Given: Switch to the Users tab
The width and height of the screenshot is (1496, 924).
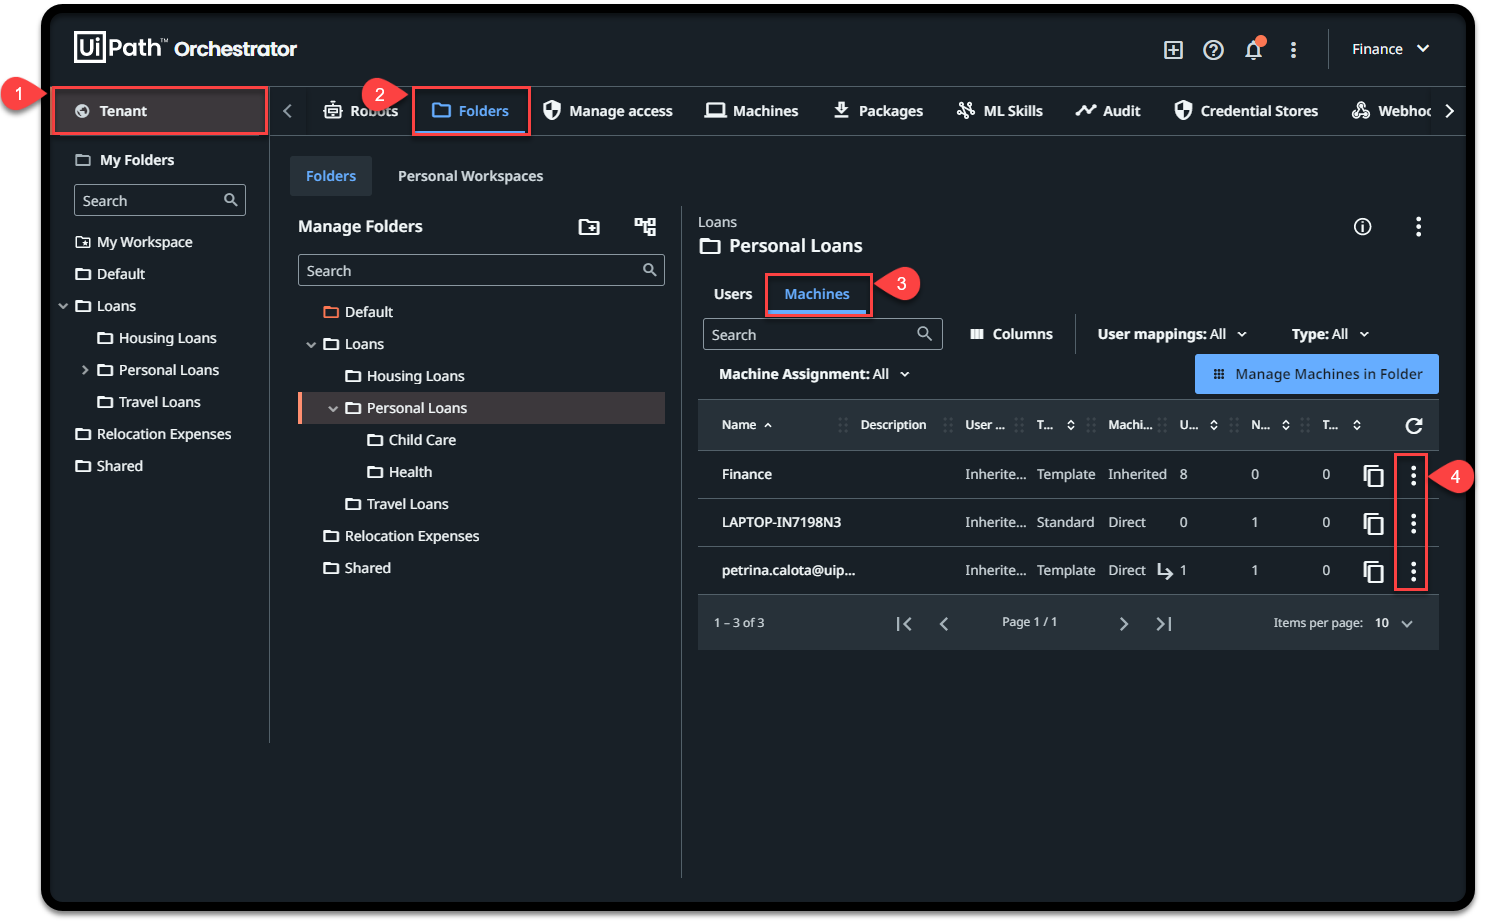Looking at the screenshot, I should click(x=733, y=294).
